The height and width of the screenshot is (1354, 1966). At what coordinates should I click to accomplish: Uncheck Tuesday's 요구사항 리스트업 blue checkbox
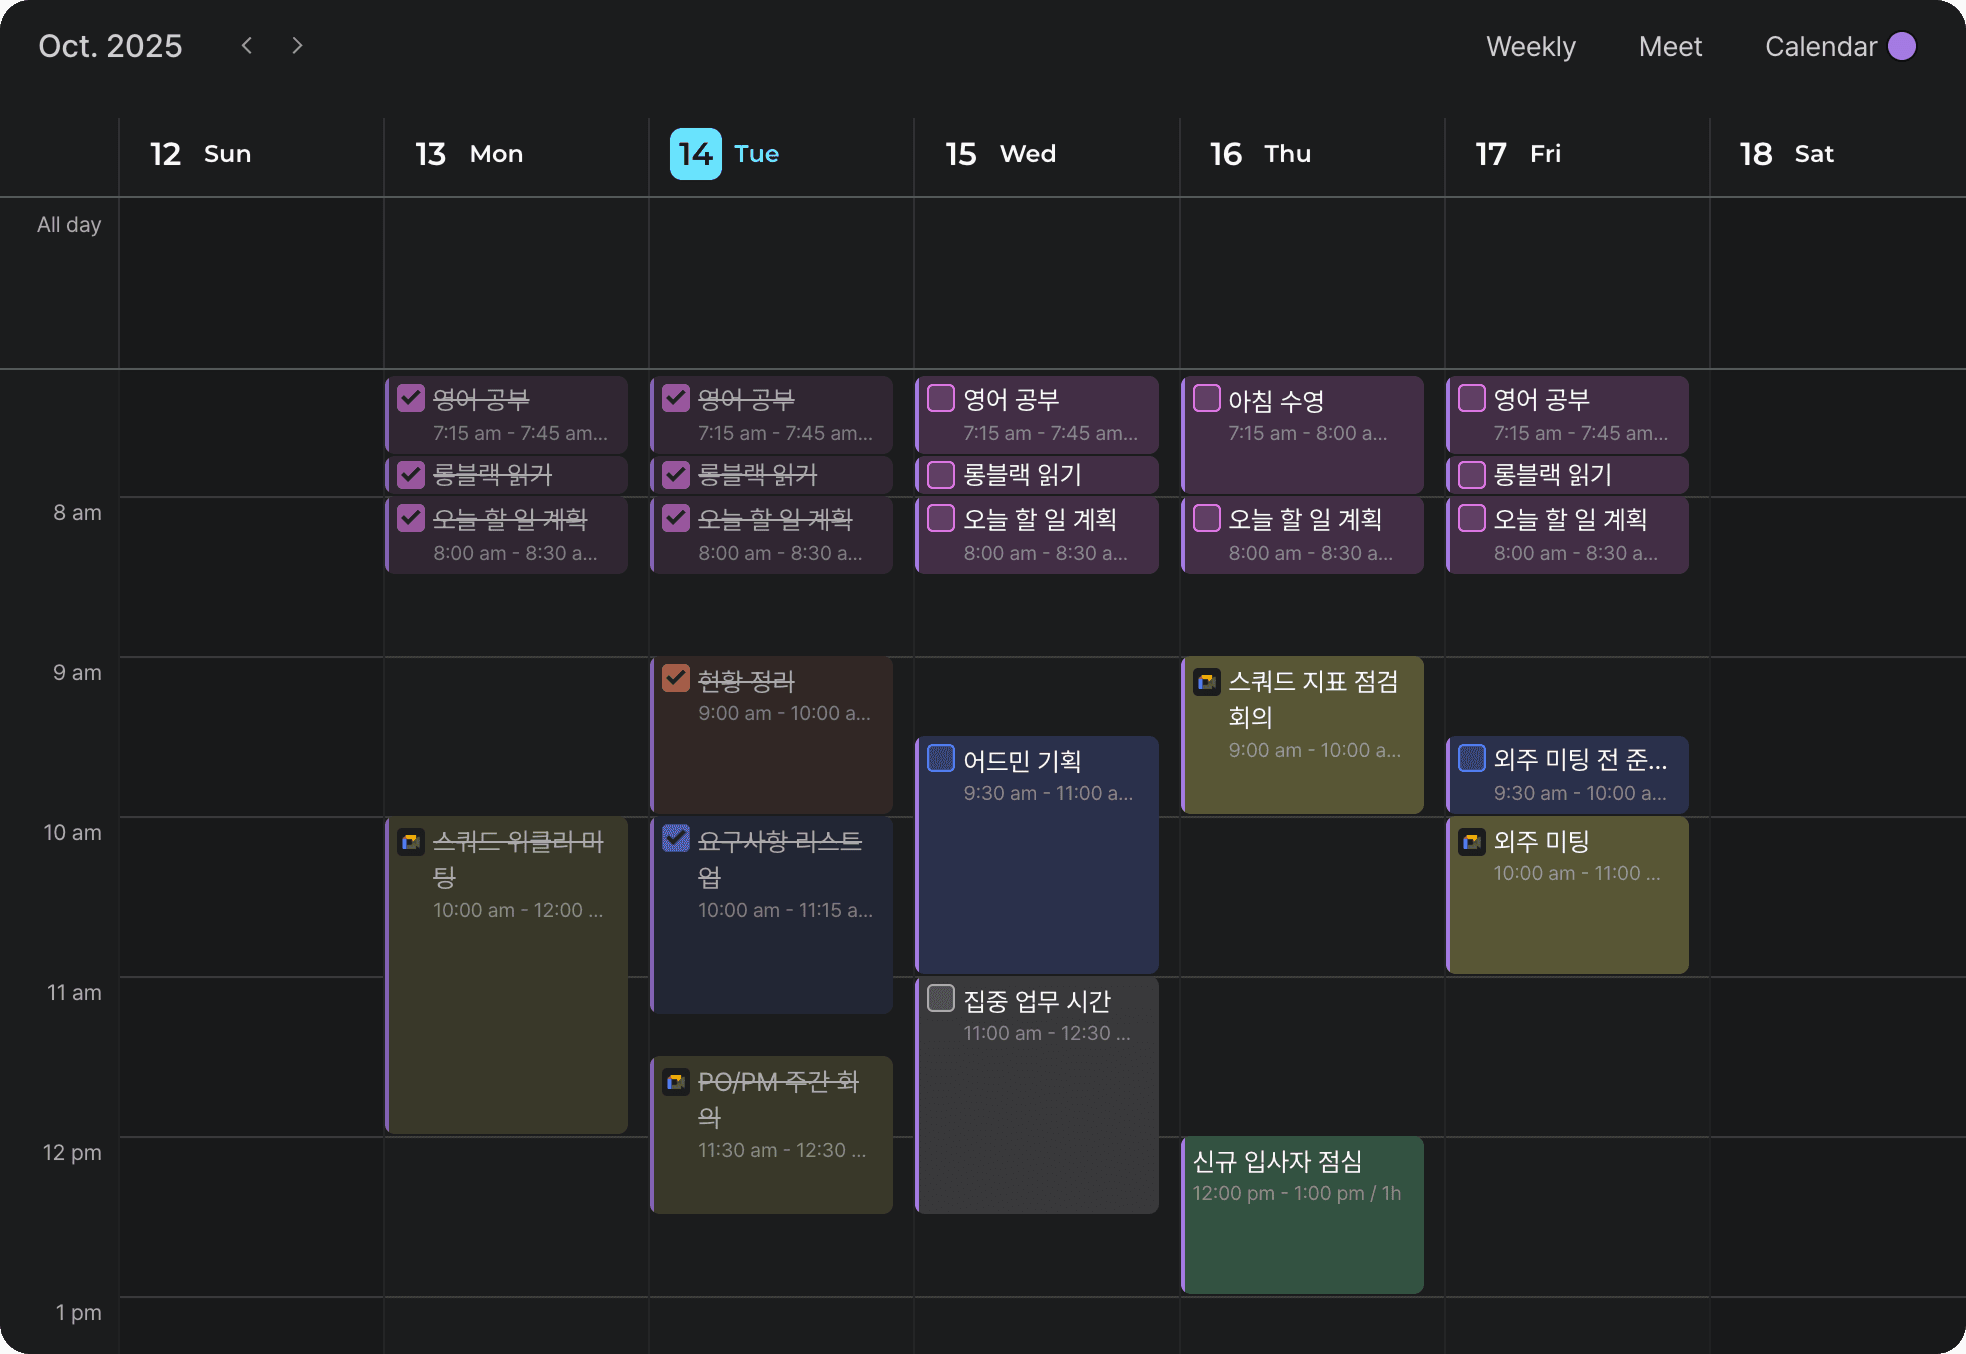click(676, 839)
